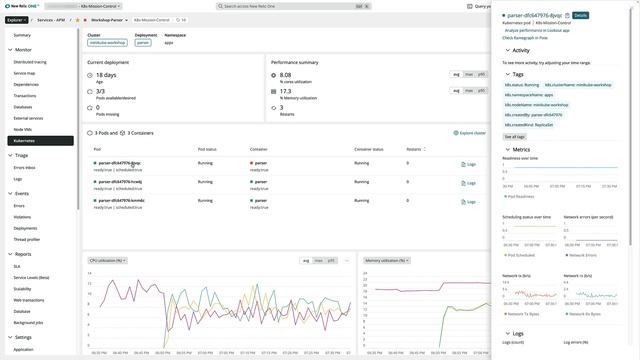This screenshot has width=640, height=360.
Task: Select avg for % memory utilization
Action: 456,91
